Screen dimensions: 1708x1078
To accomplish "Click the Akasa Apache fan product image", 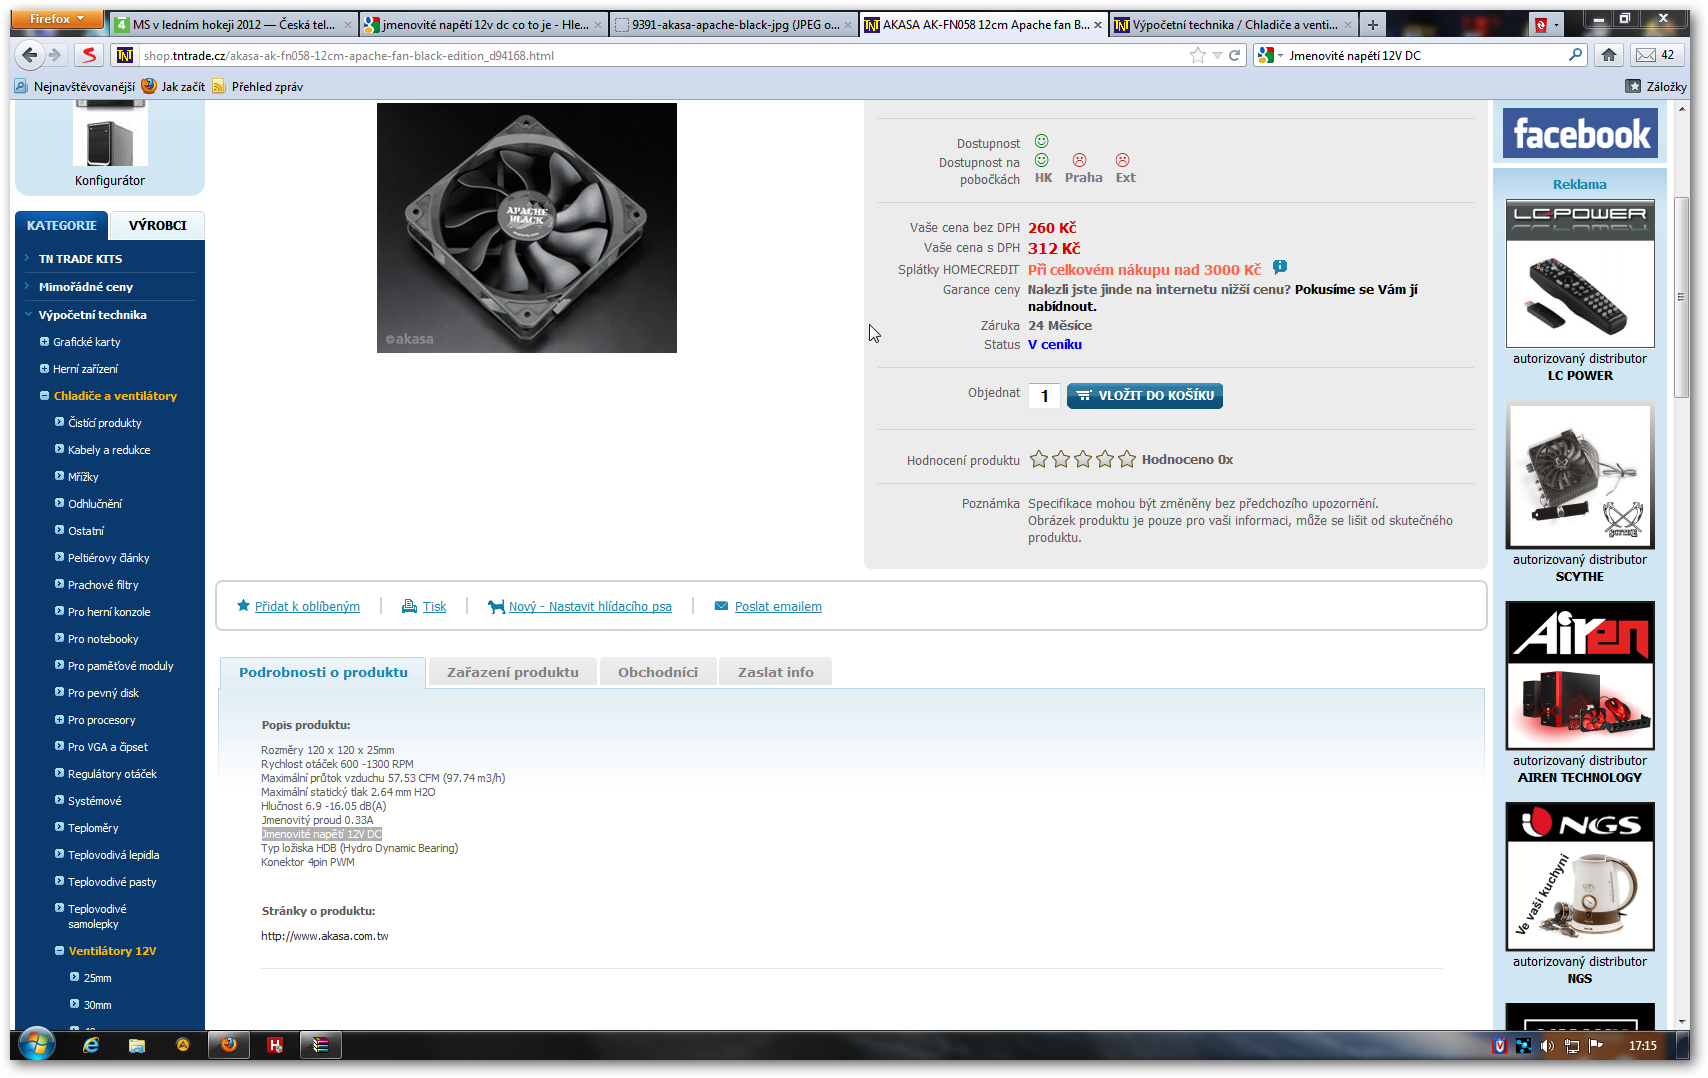I will click(x=527, y=228).
